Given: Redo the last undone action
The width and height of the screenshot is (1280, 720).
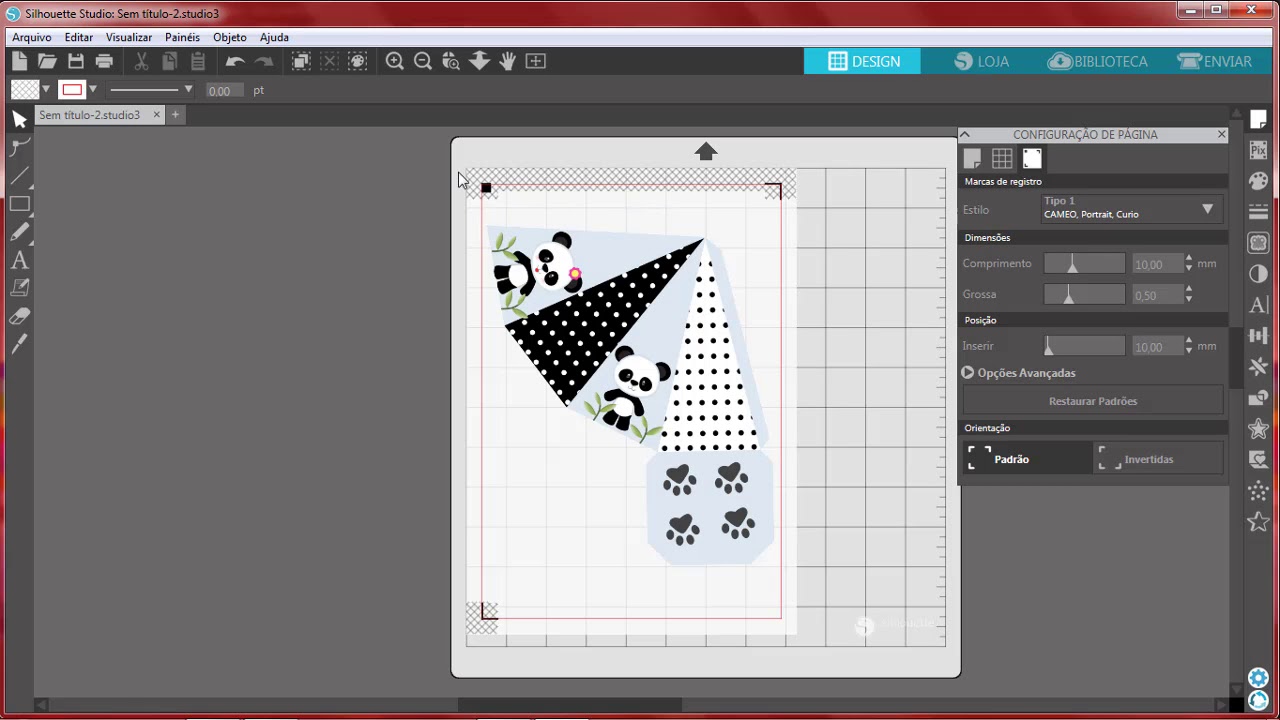Looking at the screenshot, I should 264,61.
